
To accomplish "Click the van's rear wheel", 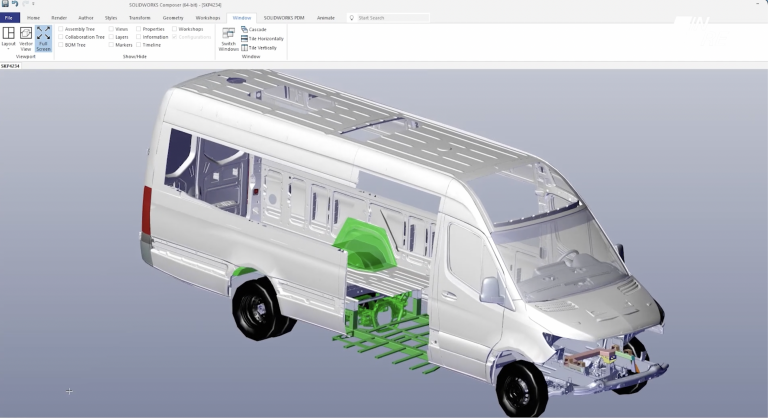I will pos(258,310).
